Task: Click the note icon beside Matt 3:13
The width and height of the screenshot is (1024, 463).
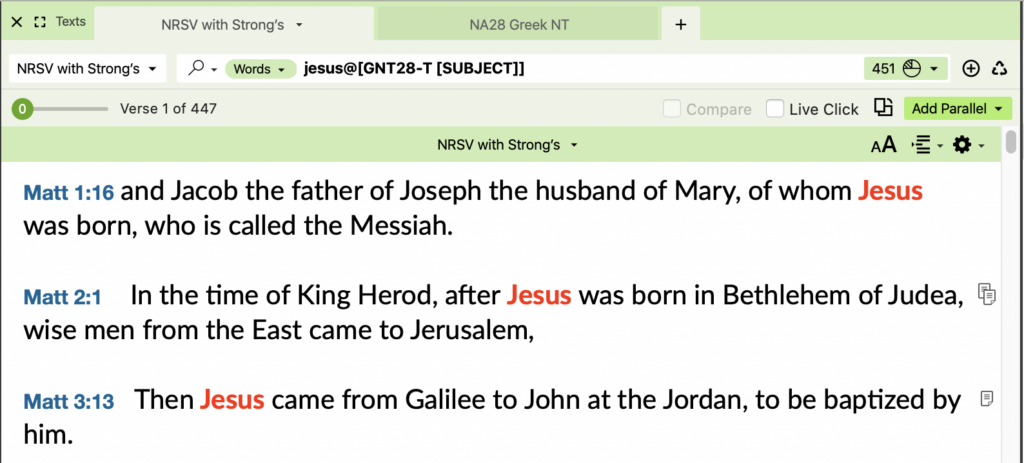Action: coord(987,399)
